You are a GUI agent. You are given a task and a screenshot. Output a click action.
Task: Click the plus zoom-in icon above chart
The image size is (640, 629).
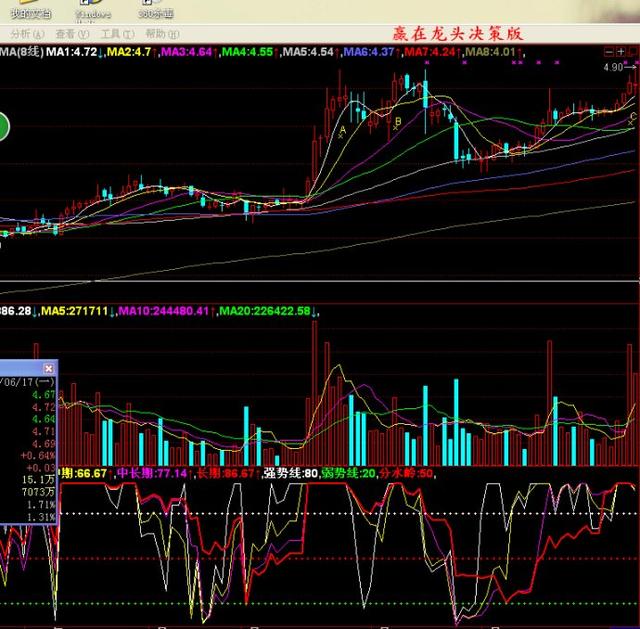point(621,52)
